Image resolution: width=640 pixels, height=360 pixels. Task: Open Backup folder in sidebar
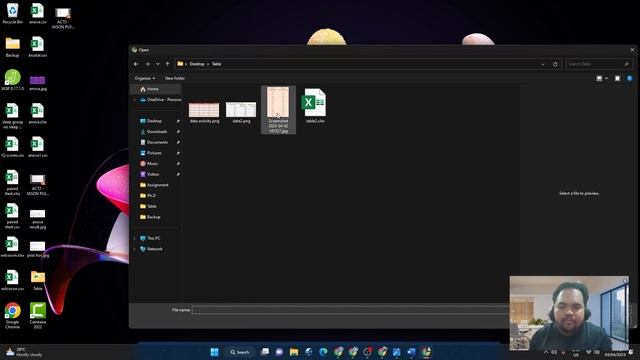click(x=153, y=217)
